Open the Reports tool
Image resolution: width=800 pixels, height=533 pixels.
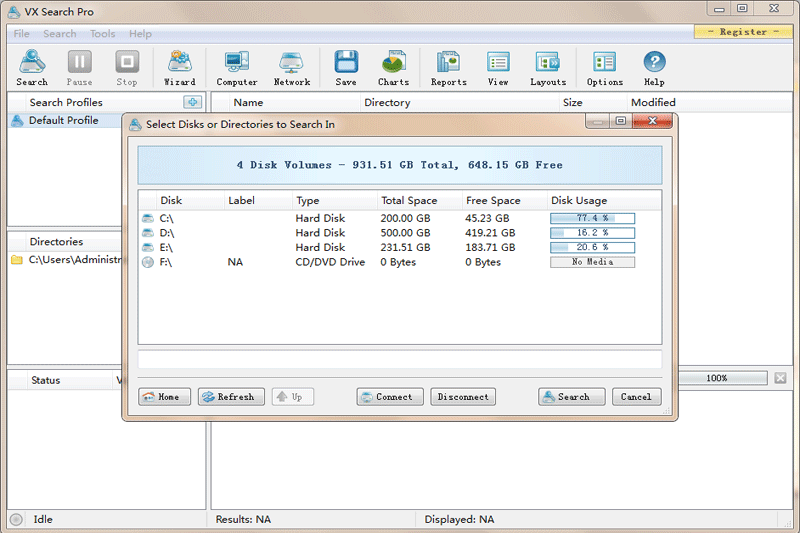[448, 68]
